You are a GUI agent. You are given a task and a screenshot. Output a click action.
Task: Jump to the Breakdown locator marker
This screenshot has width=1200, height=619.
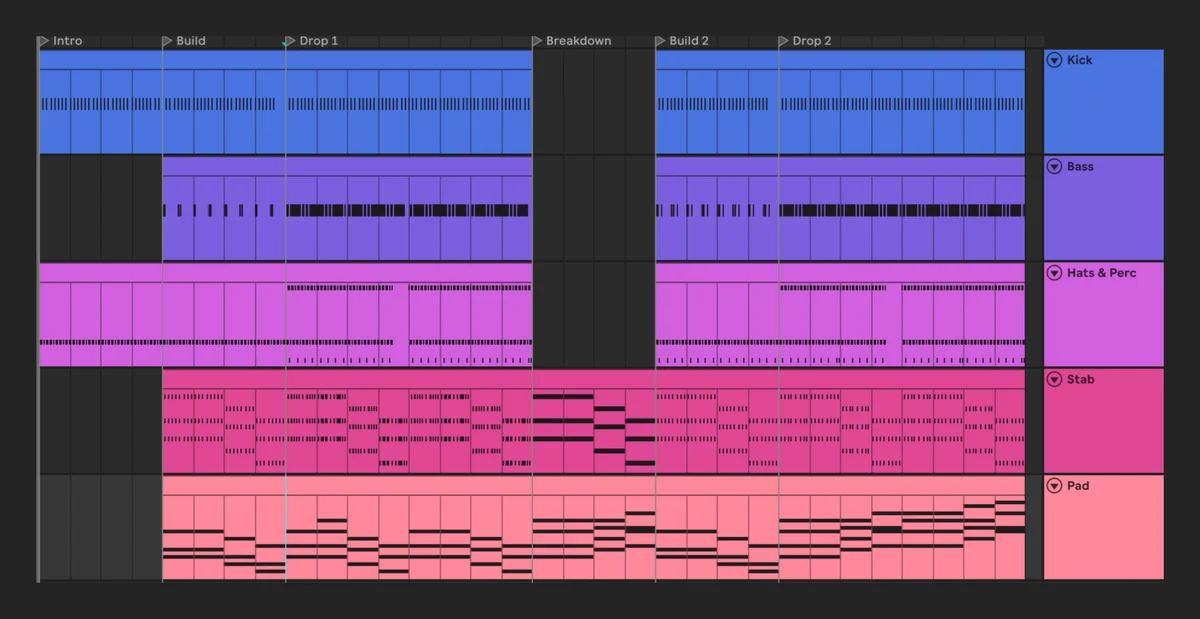(572, 41)
